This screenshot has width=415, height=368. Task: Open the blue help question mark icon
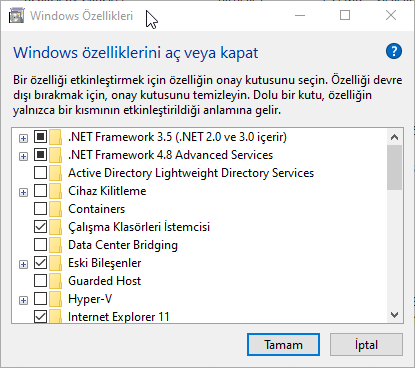(394, 51)
